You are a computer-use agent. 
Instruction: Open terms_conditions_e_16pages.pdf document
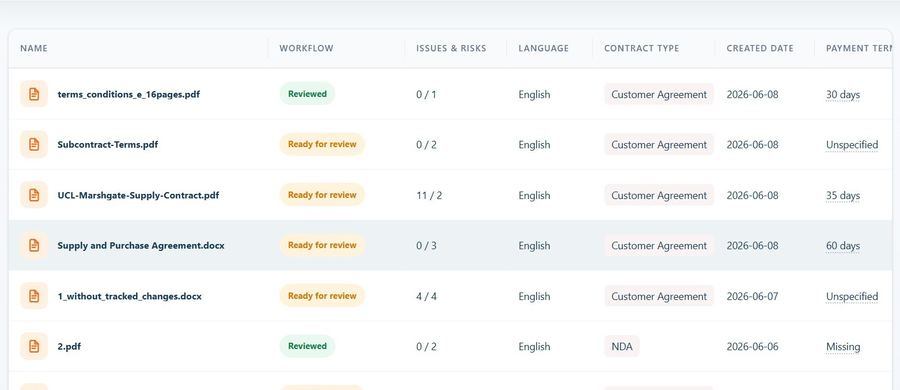[129, 94]
